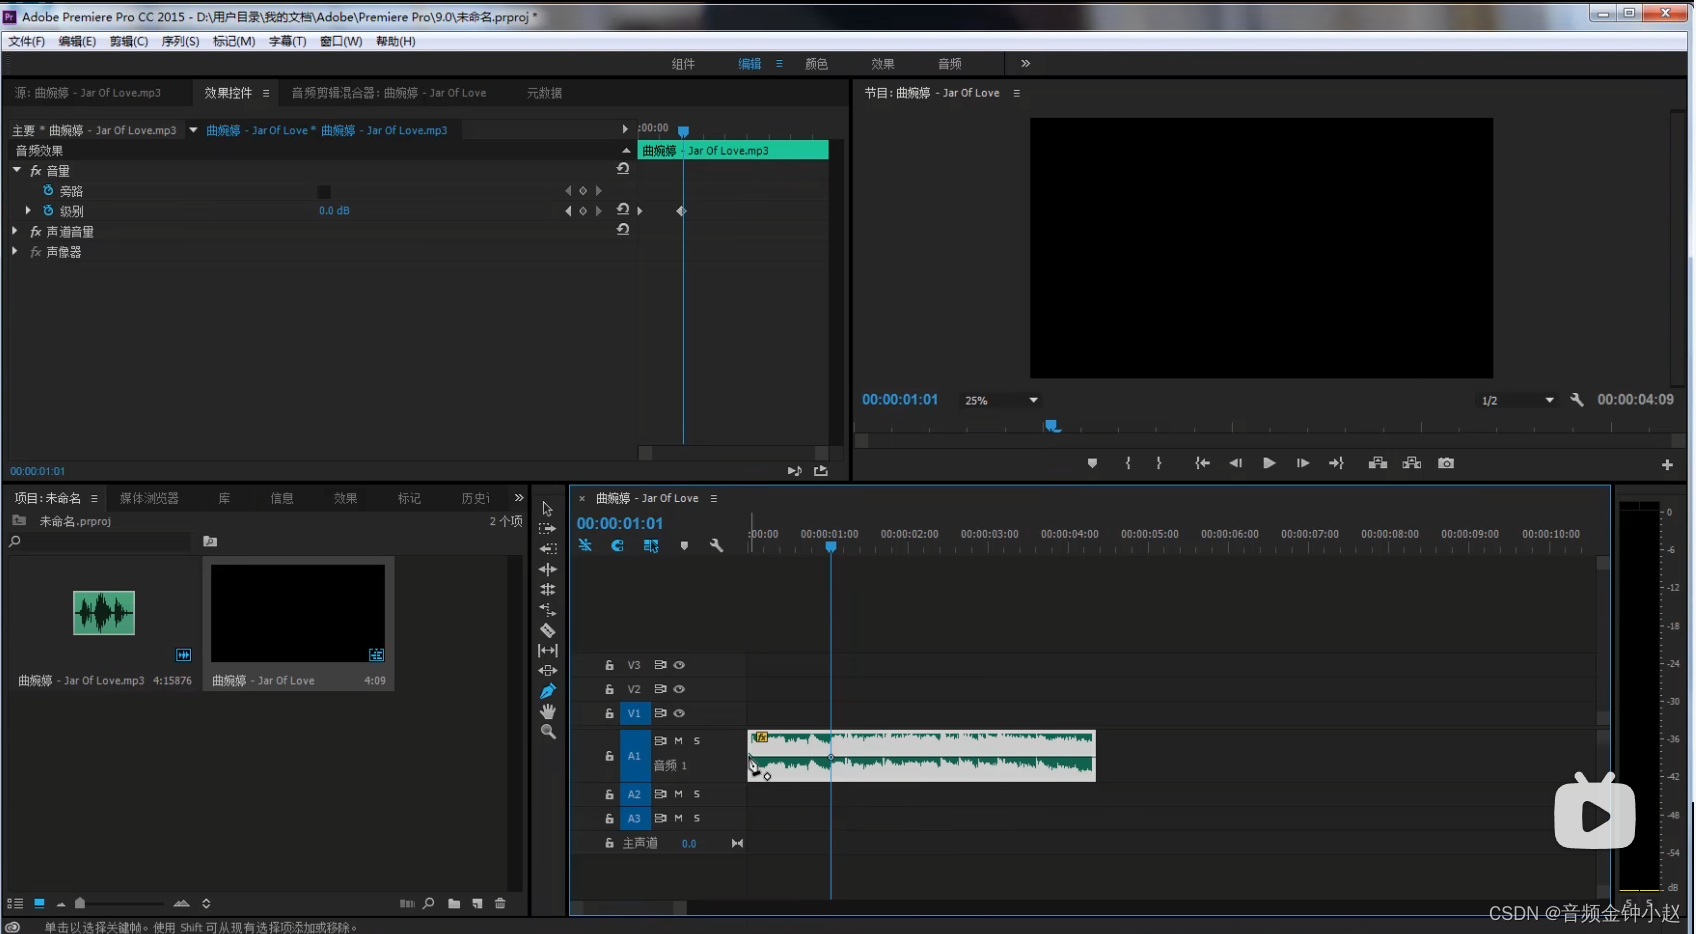Click the Extract button in program monitor
This screenshot has height=934, width=1696.
pos(1412,463)
